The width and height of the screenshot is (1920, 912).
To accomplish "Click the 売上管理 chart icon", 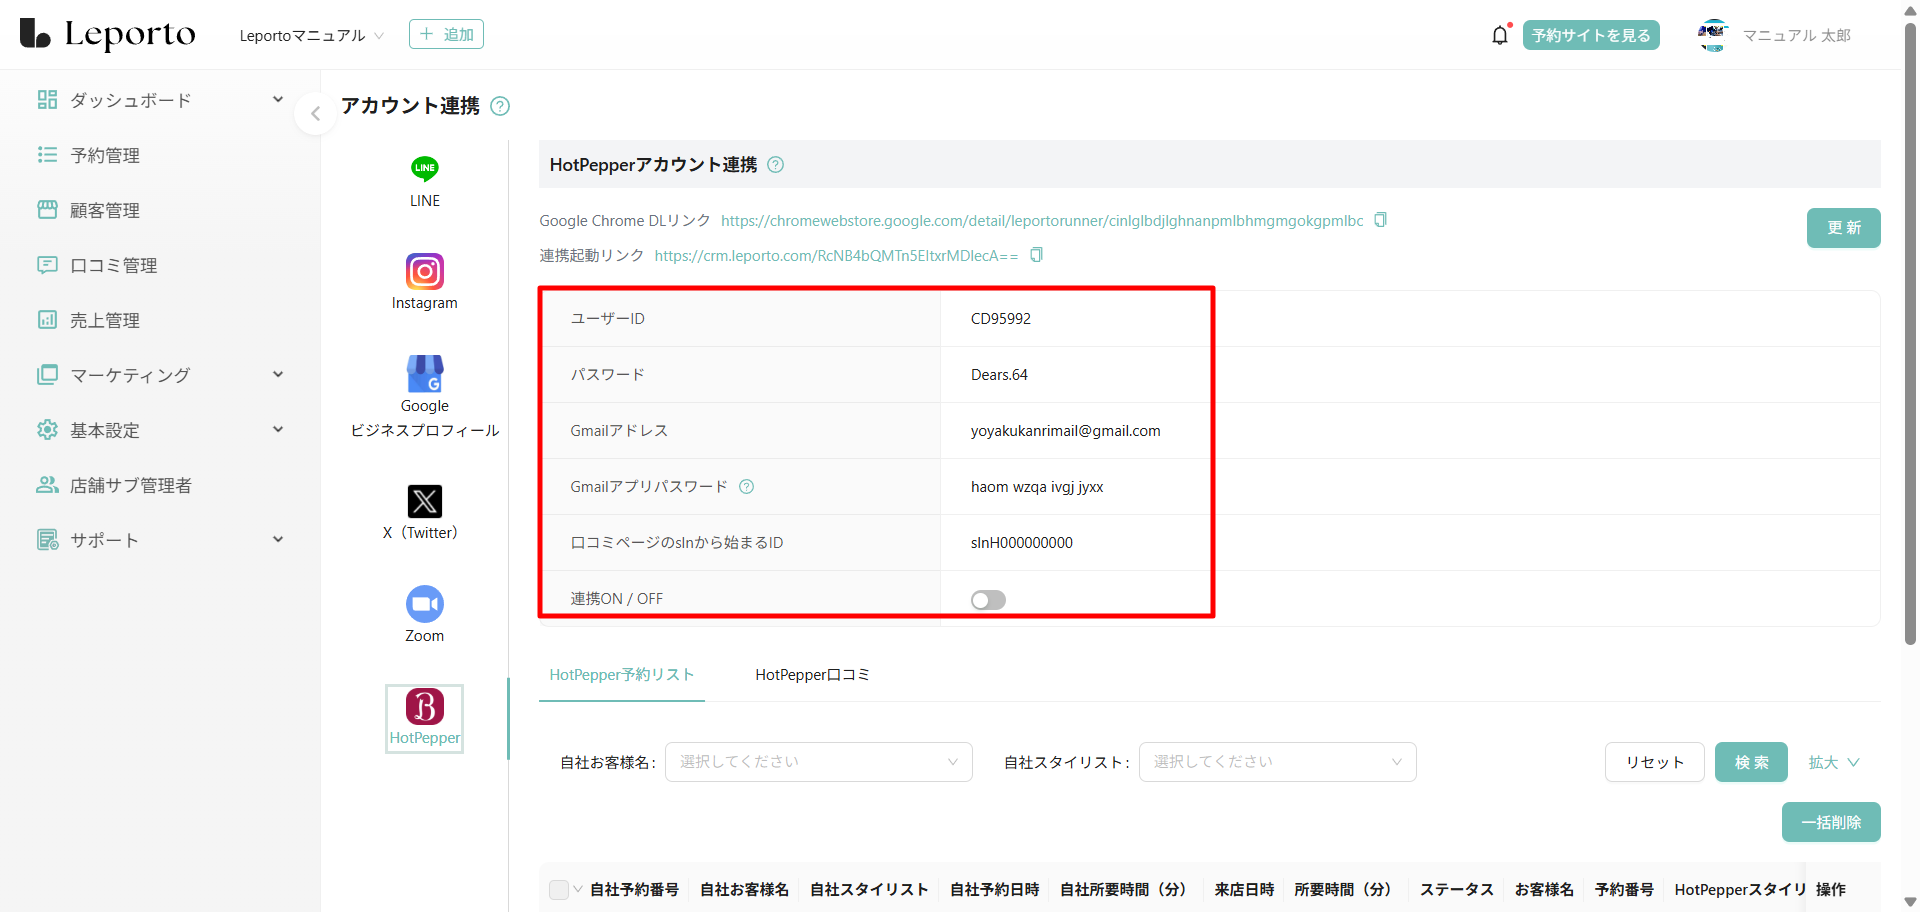I will point(47,320).
